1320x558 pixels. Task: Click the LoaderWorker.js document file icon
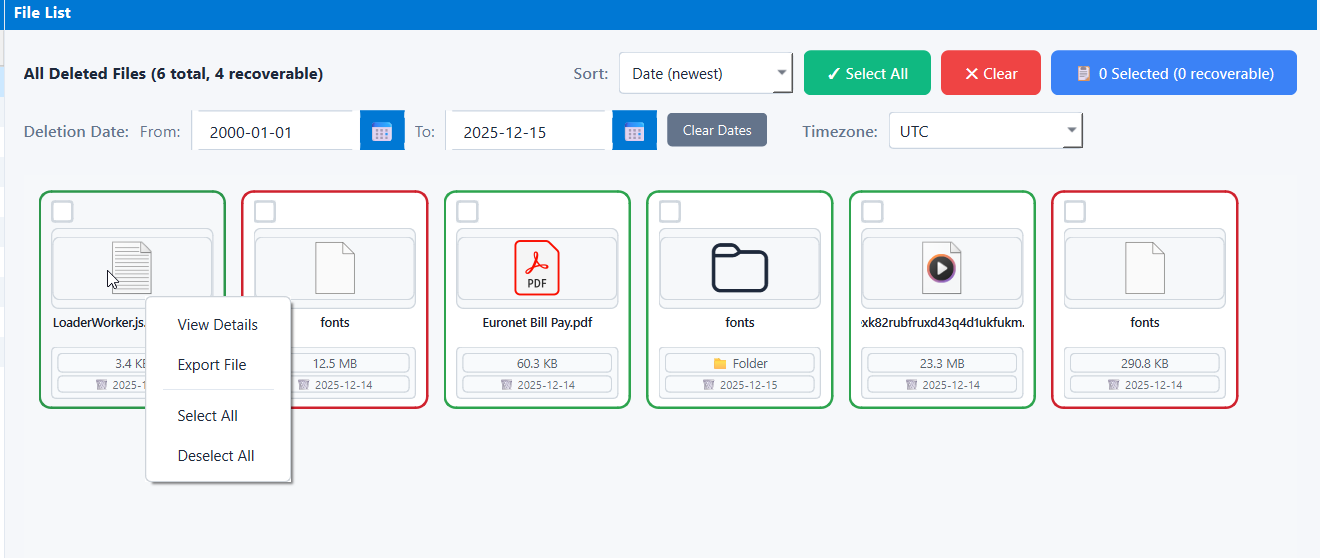(x=132, y=268)
